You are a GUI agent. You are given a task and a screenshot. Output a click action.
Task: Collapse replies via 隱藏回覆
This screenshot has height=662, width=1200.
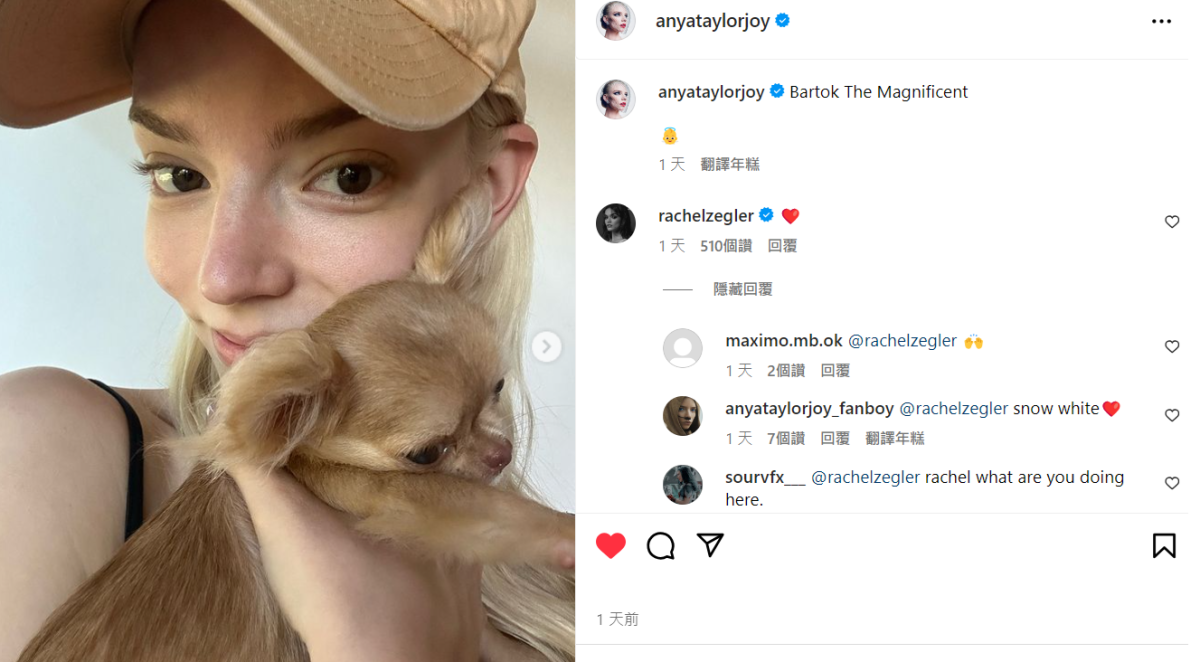pos(742,289)
